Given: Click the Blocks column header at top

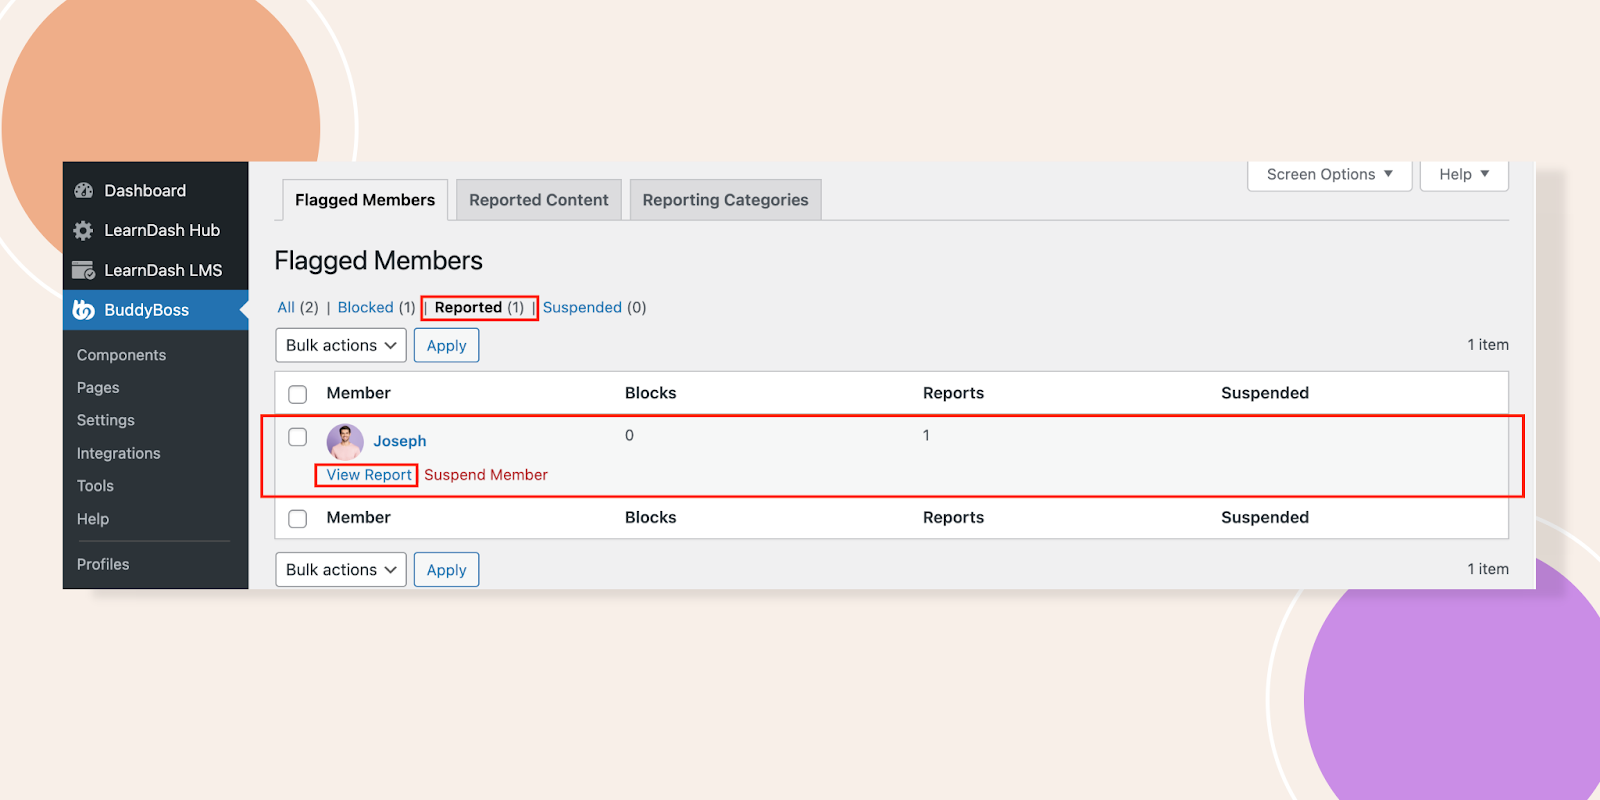Looking at the screenshot, I should click(x=651, y=393).
